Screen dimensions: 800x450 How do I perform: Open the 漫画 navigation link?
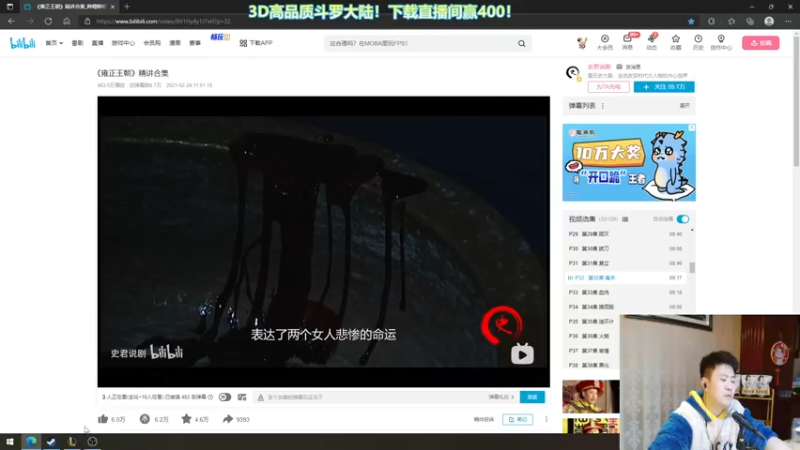tap(175, 43)
